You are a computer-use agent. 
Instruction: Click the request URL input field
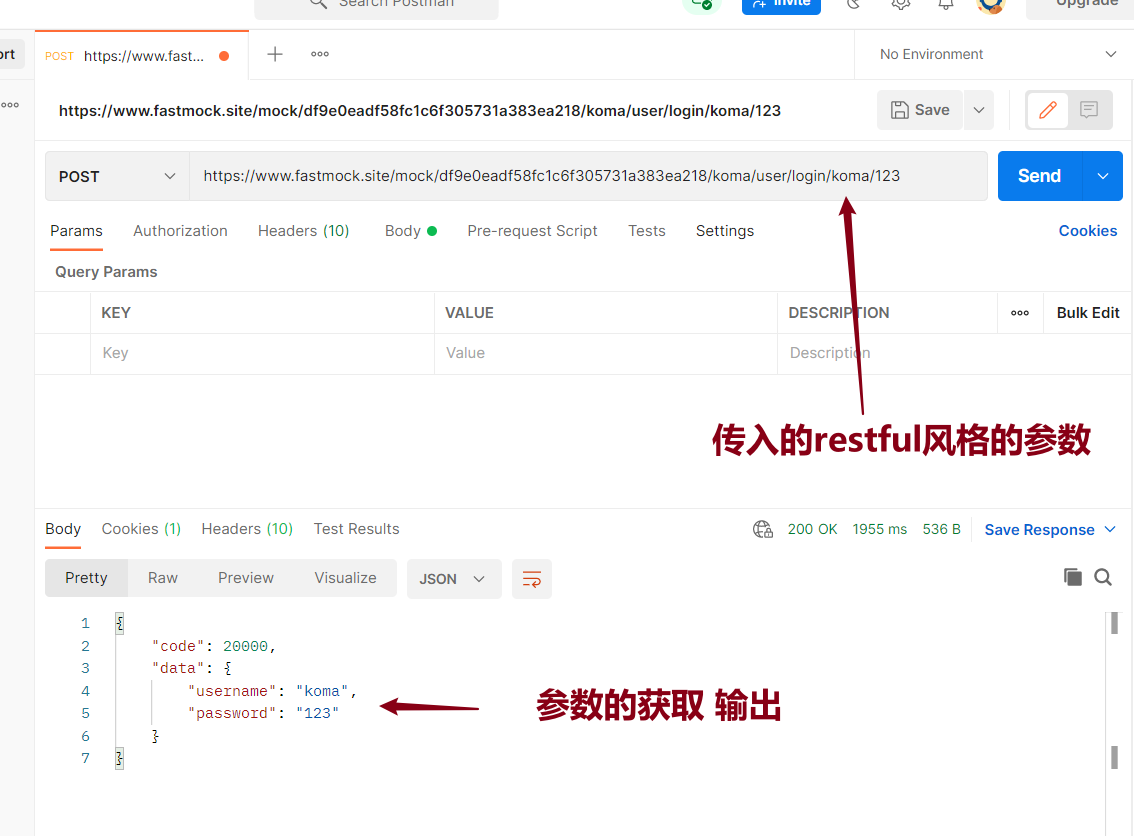tap(588, 176)
